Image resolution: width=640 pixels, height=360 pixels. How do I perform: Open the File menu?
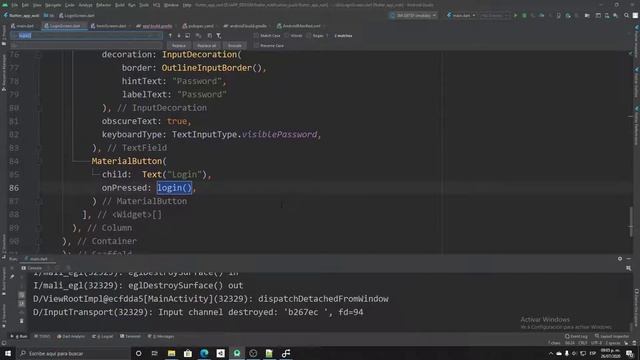(15, 5)
